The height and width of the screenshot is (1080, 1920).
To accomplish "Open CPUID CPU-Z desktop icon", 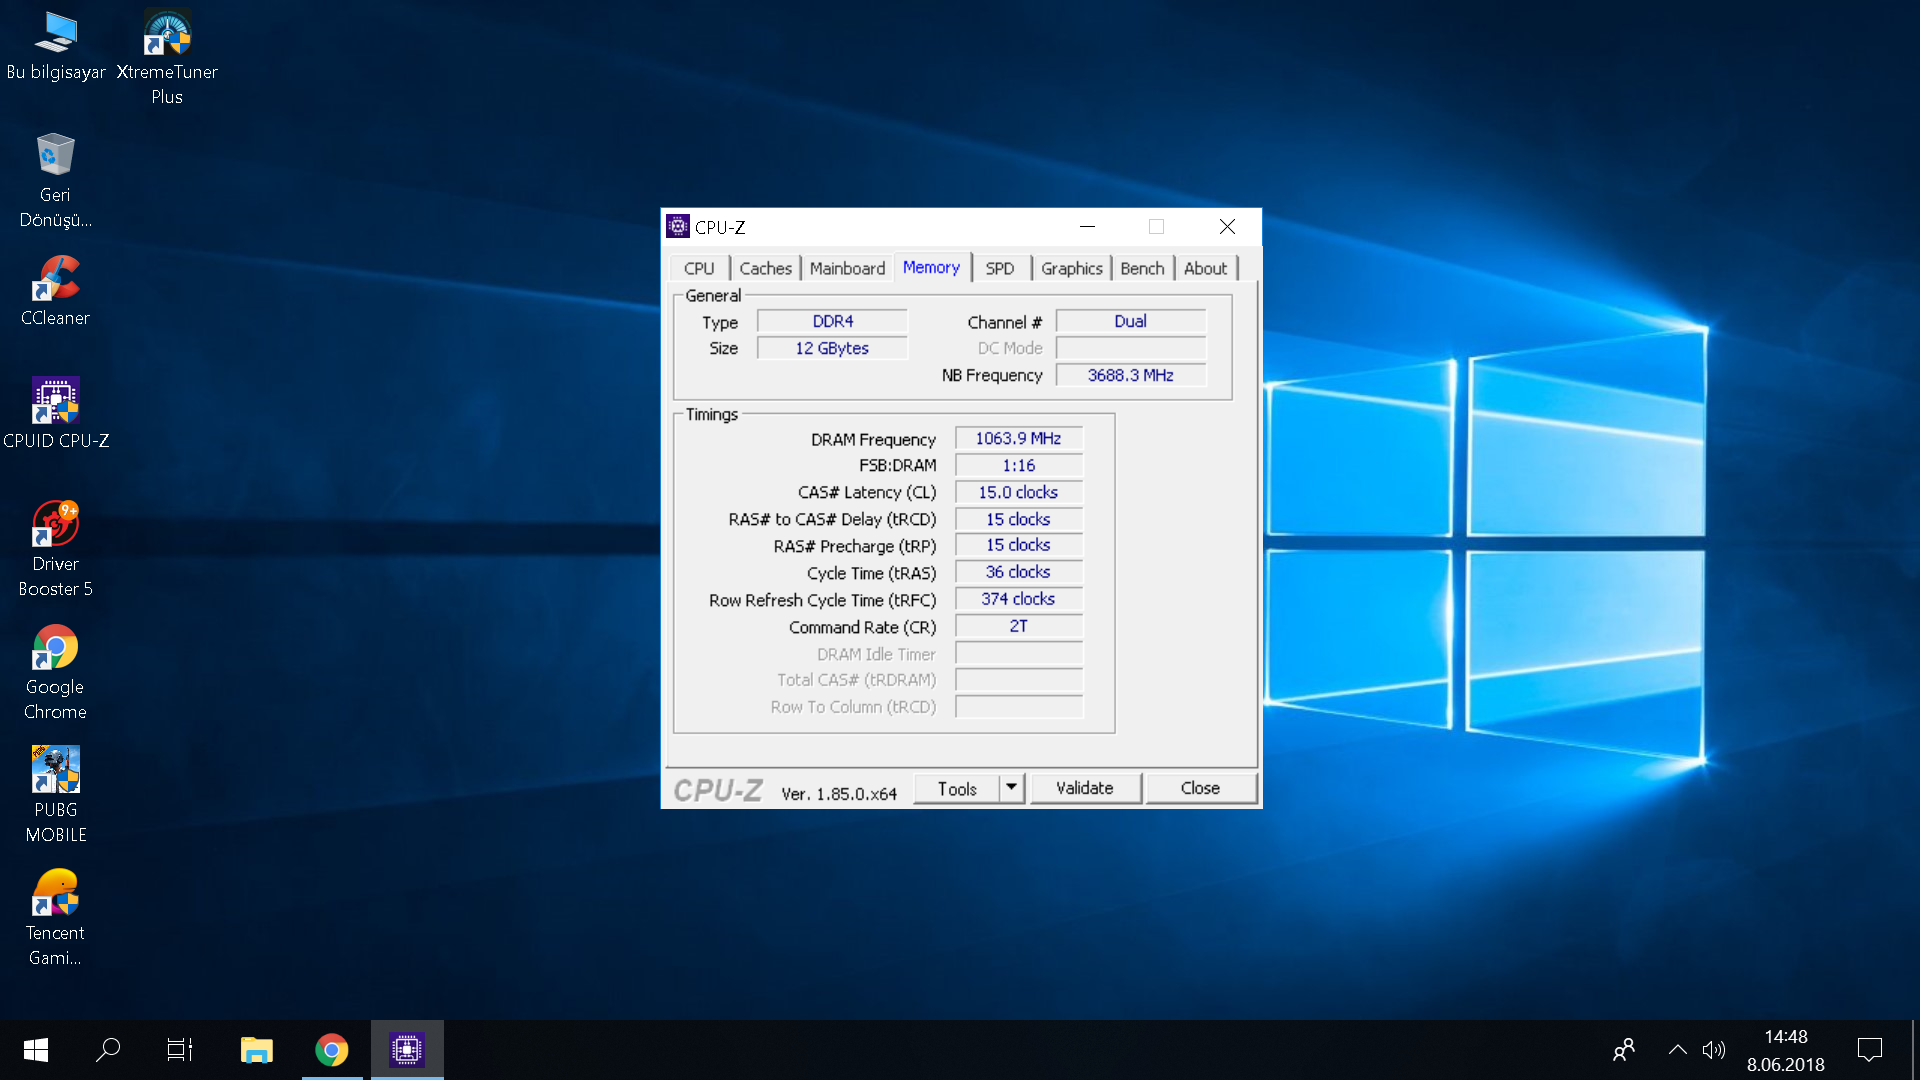I will click(x=54, y=405).
